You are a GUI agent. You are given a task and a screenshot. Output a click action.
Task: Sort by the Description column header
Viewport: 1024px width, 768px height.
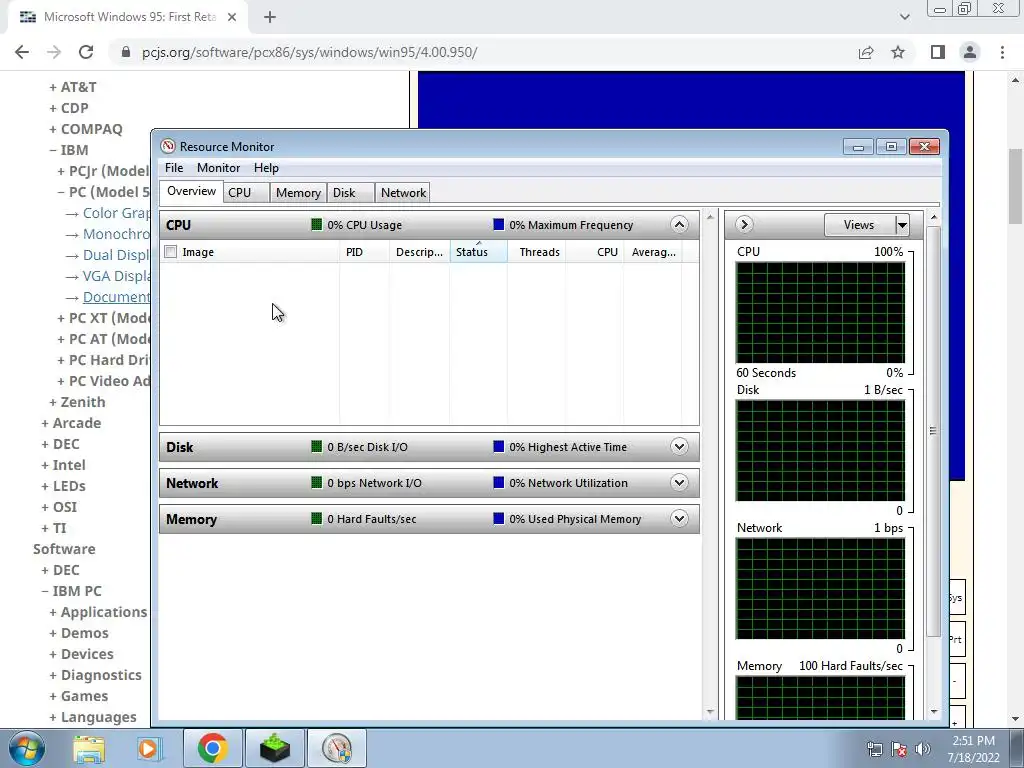click(419, 252)
